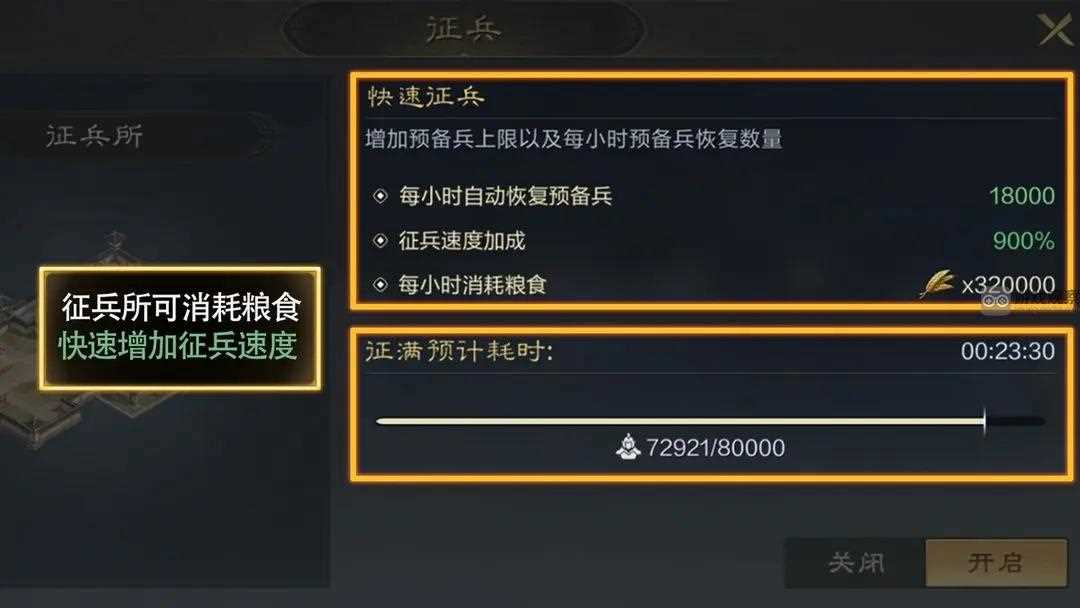Click the 00:23:30 estimated time
Viewport: 1080px width, 608px height.
[1008, 351]
